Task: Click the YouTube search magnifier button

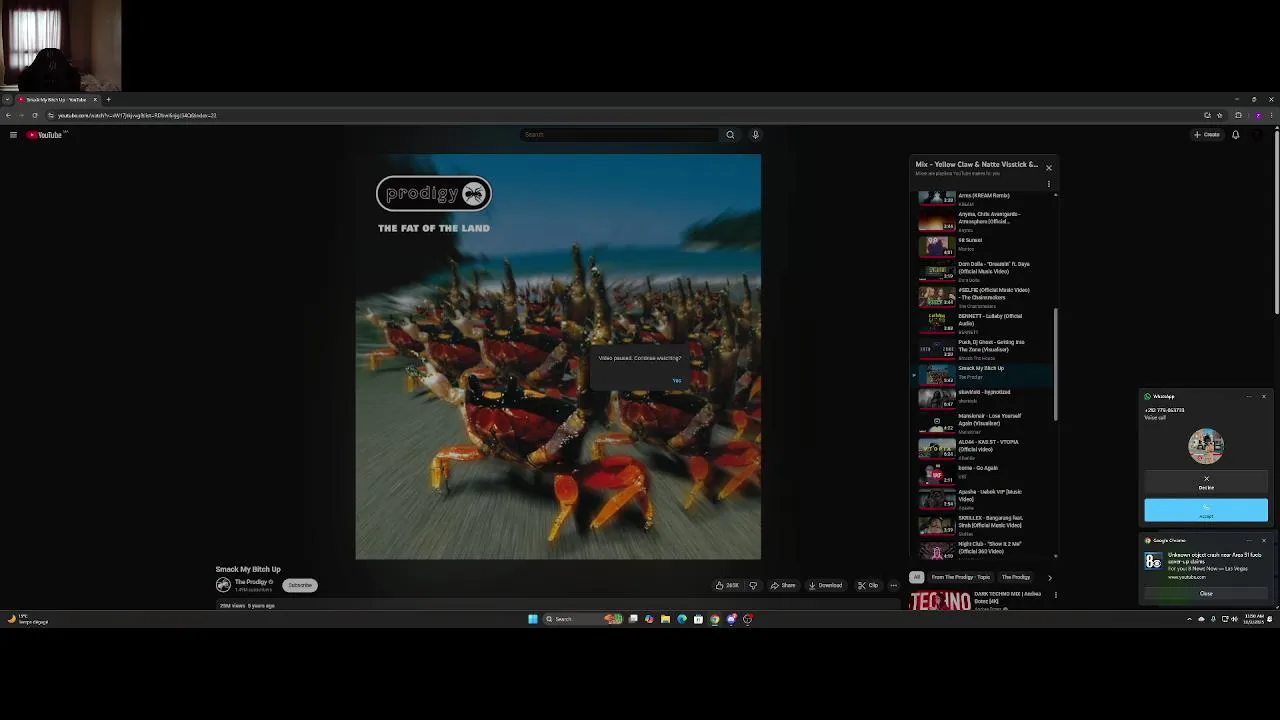Action: pos(730,135)
